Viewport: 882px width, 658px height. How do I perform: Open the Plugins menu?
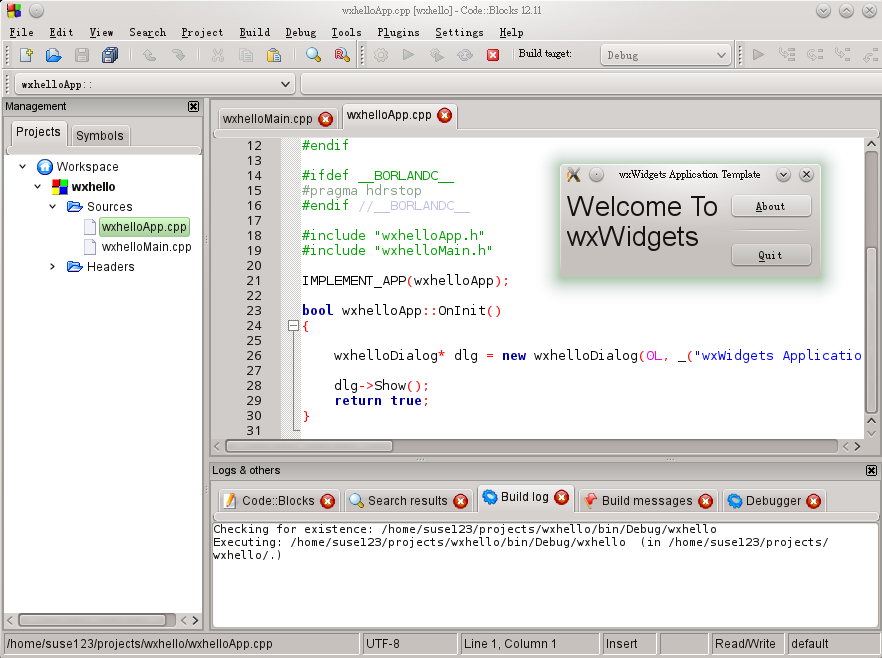(398, 33)
